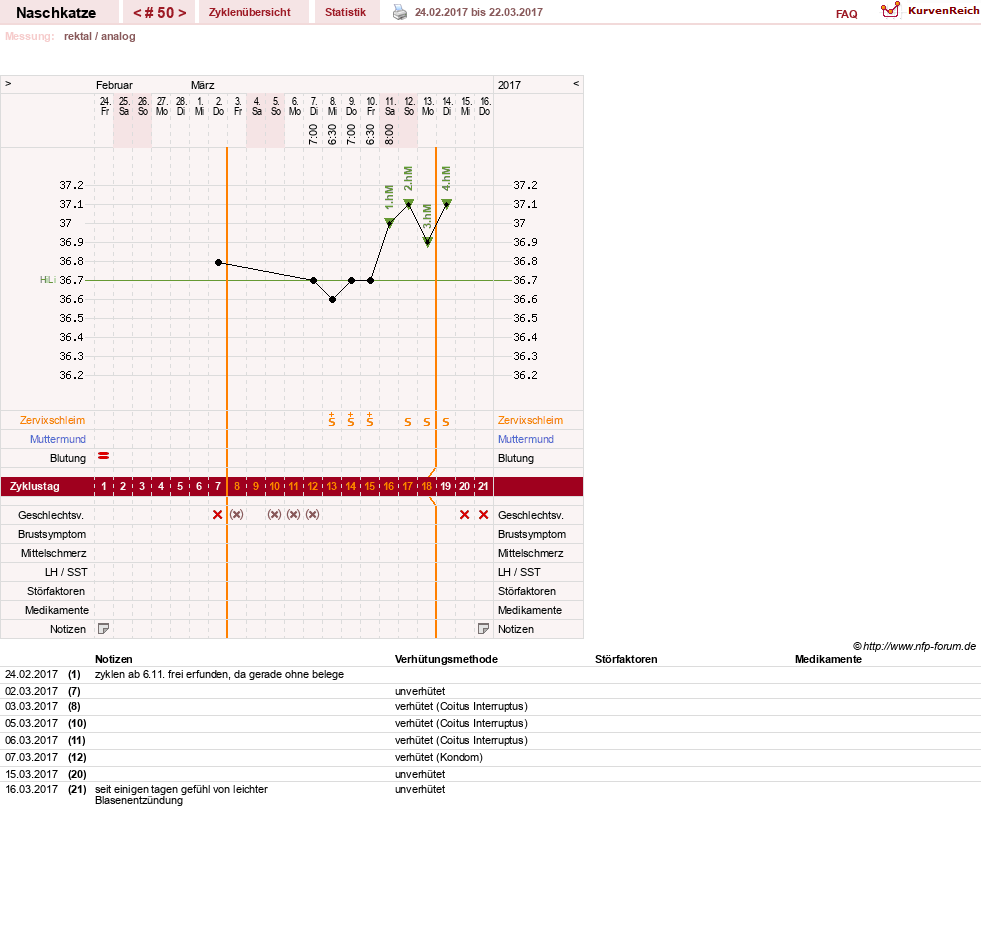Click Blasenentzündung note for 16.03.2017
Screen dimensions: 981x932
pyautogui.click(x=181, y=794)
